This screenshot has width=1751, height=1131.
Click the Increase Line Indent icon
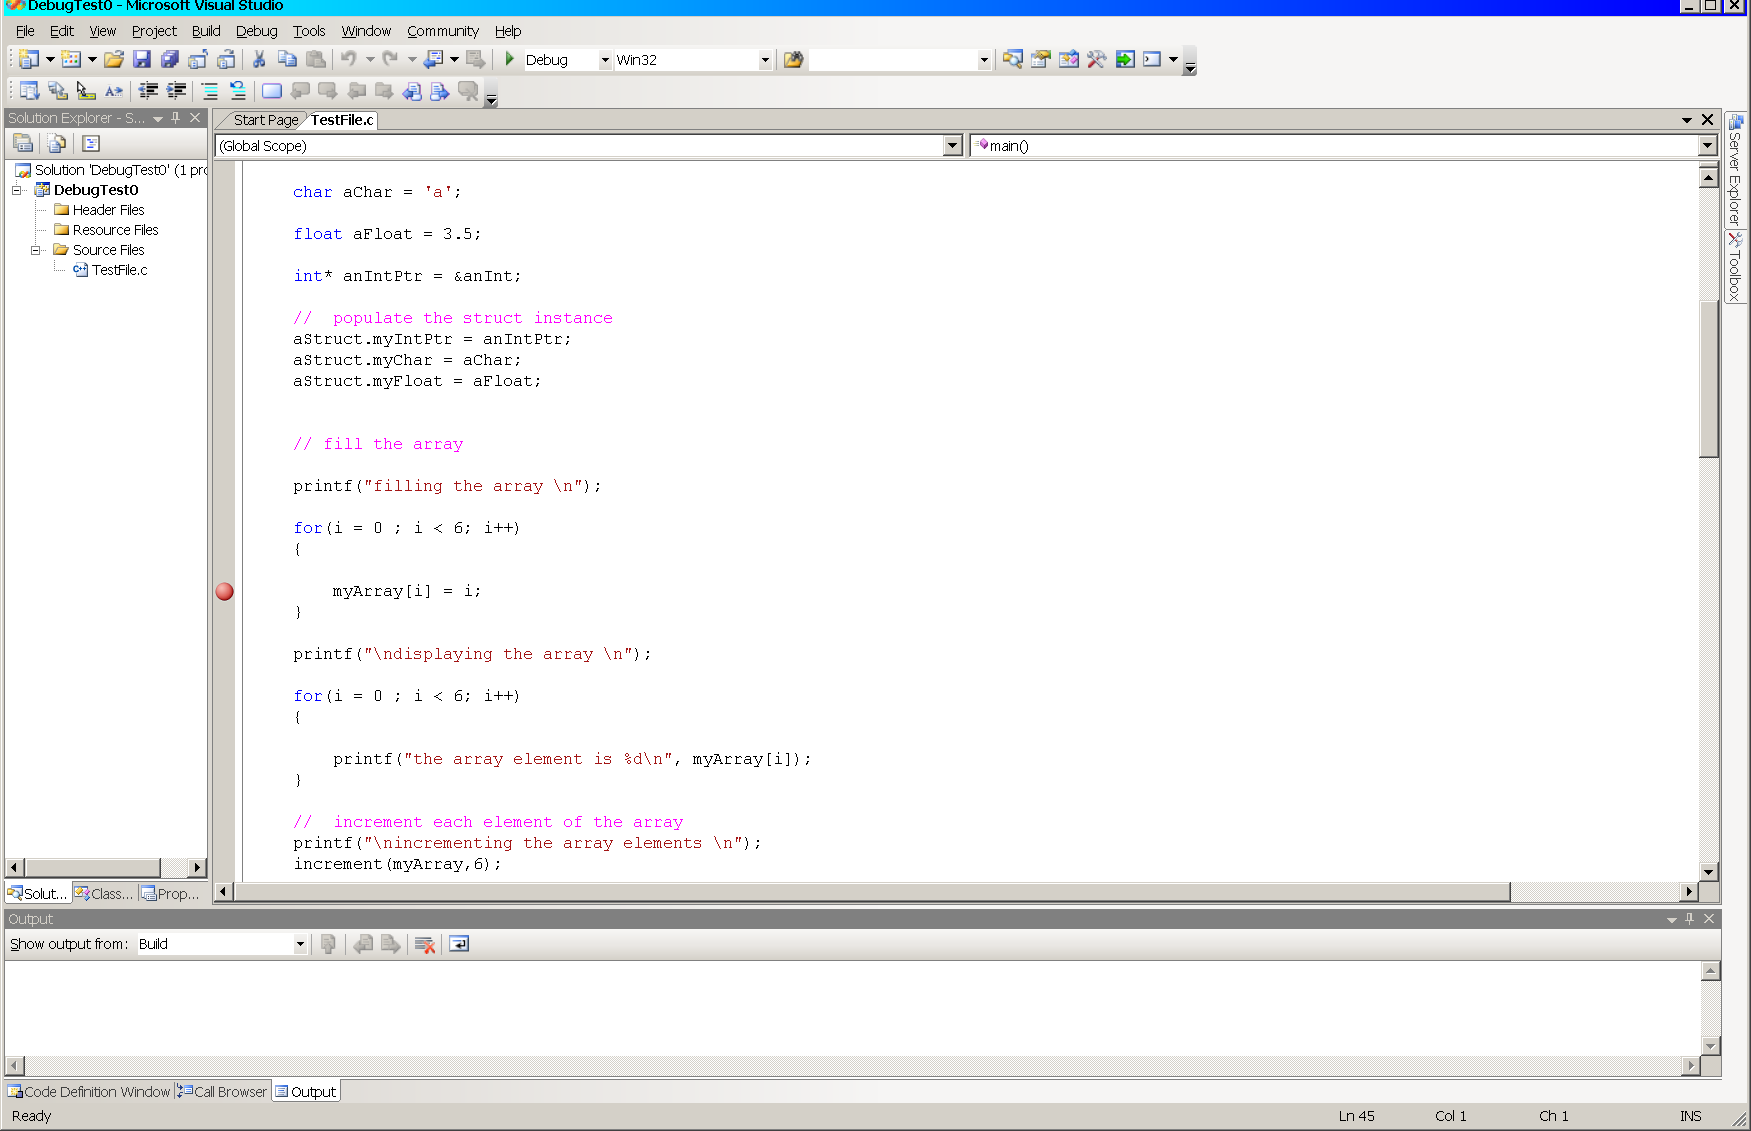(x=176, y=91)
